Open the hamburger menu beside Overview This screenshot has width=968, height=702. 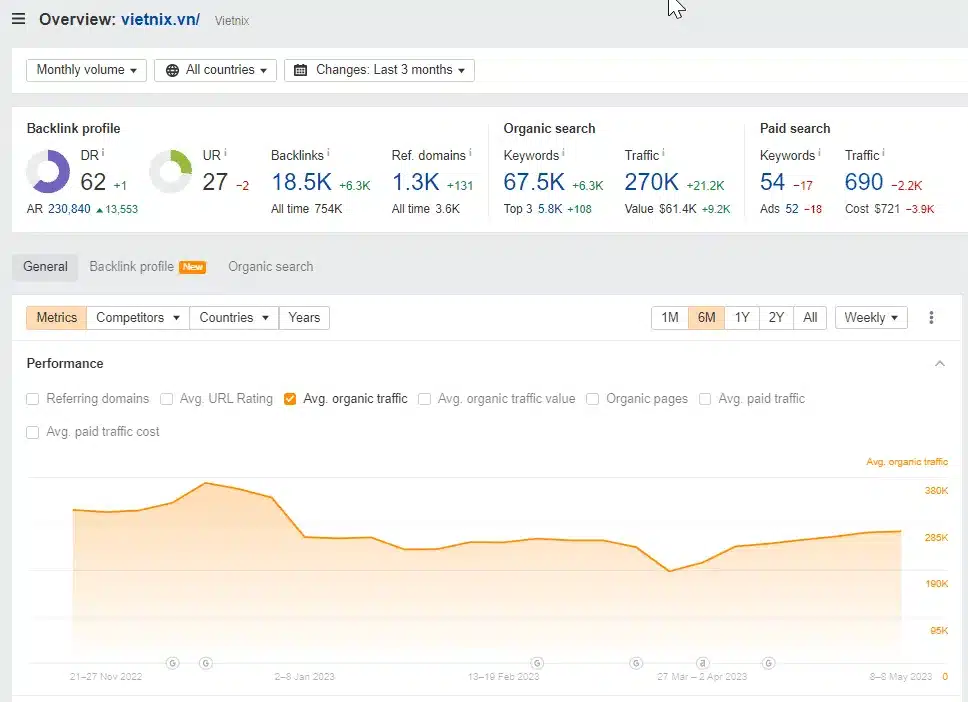click(x=18, y=19)
